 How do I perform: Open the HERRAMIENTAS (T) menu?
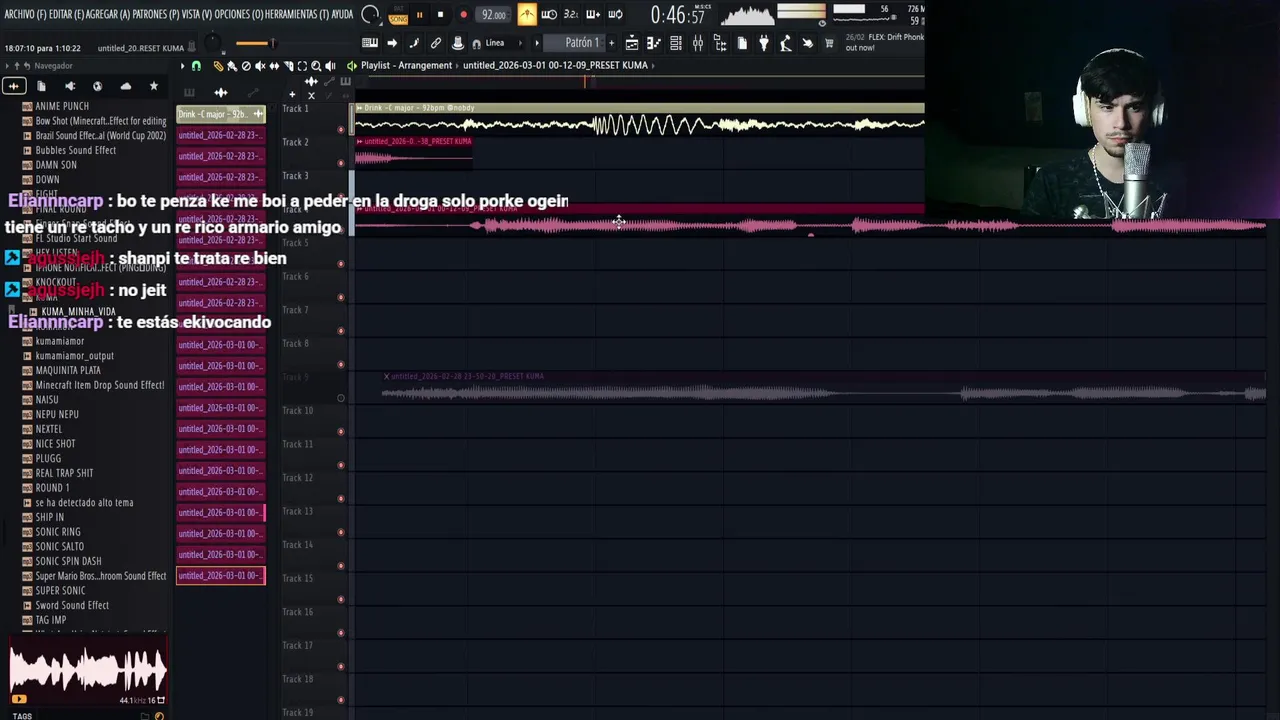pos(297,15)
